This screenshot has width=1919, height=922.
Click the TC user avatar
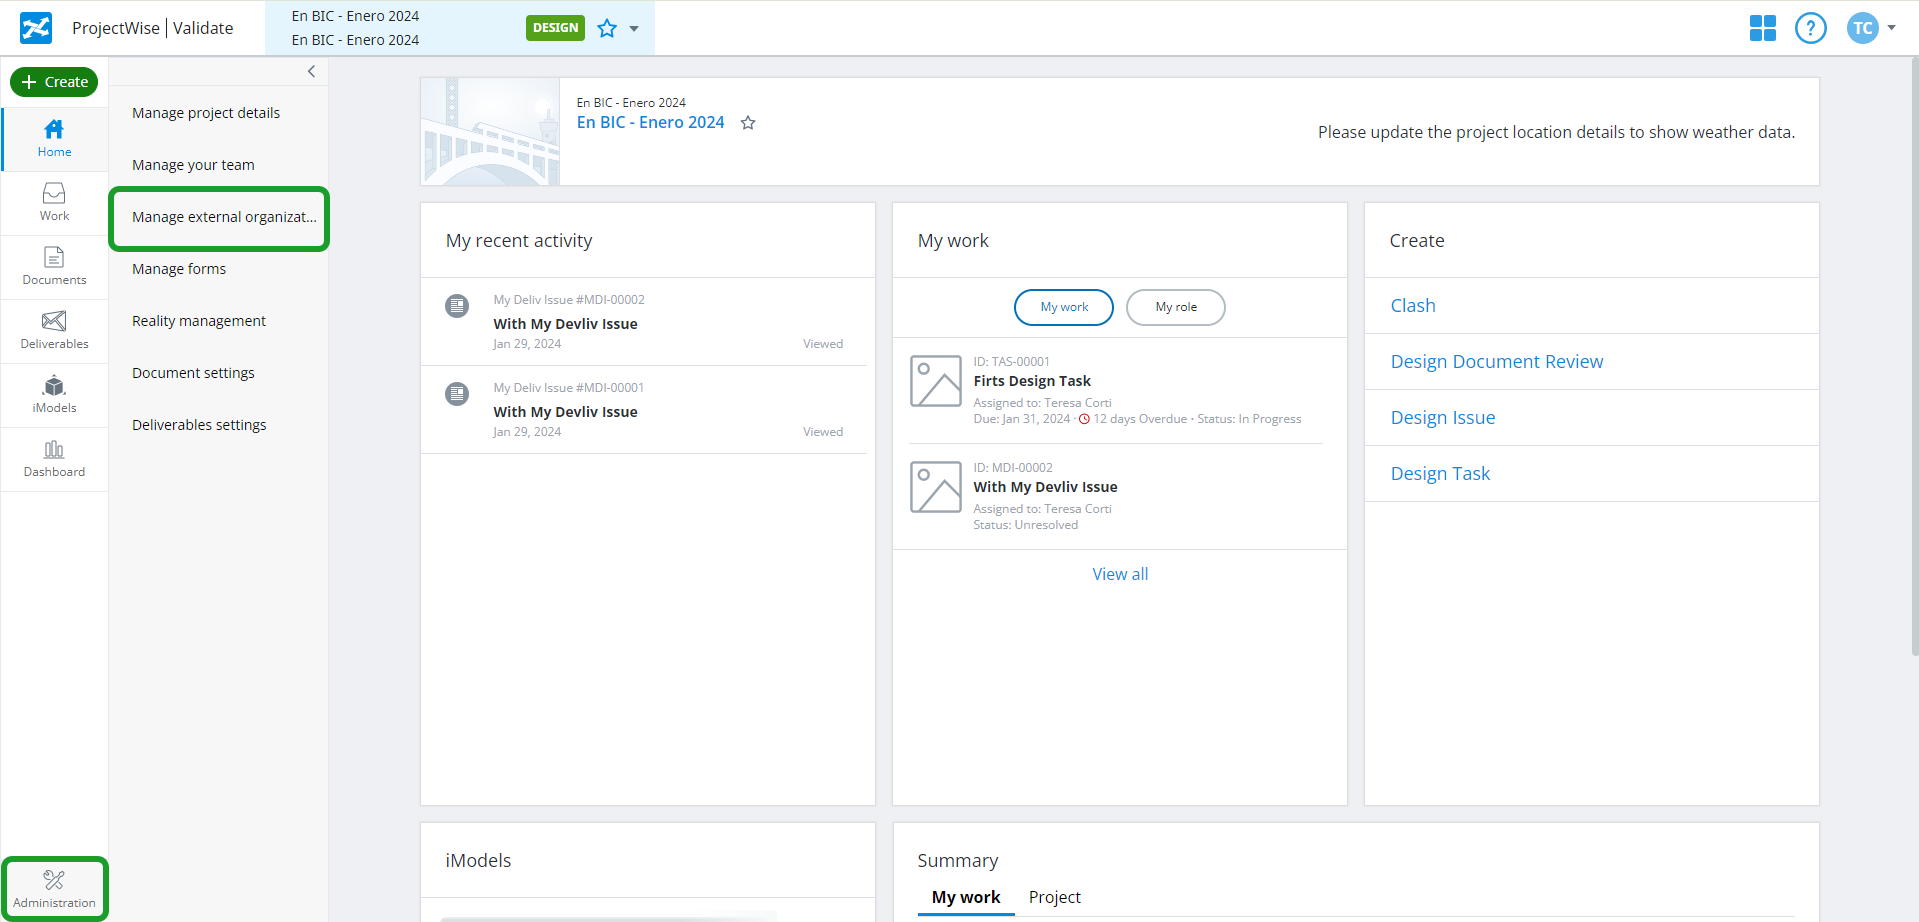point(1862,28)
